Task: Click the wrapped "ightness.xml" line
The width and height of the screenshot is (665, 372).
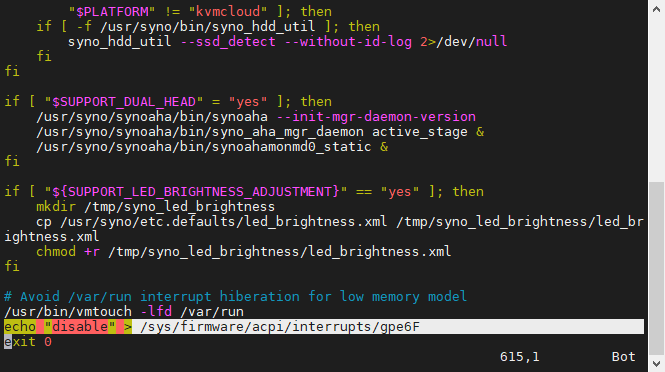Action: click(52, 237)
